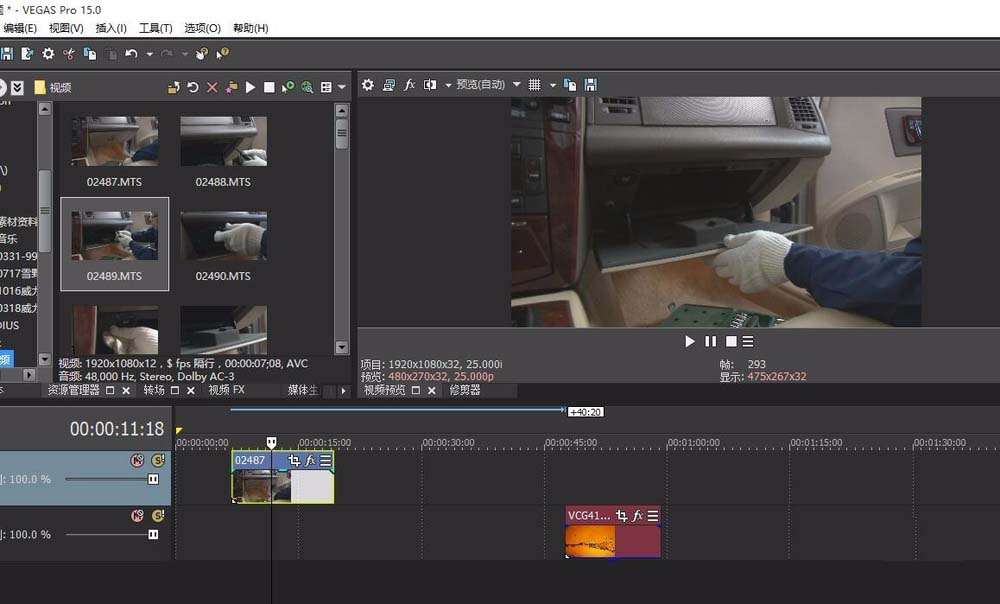The image size is (1000, 604).
Task: Open the 工具(T) menu
Action: click(155, 28)
